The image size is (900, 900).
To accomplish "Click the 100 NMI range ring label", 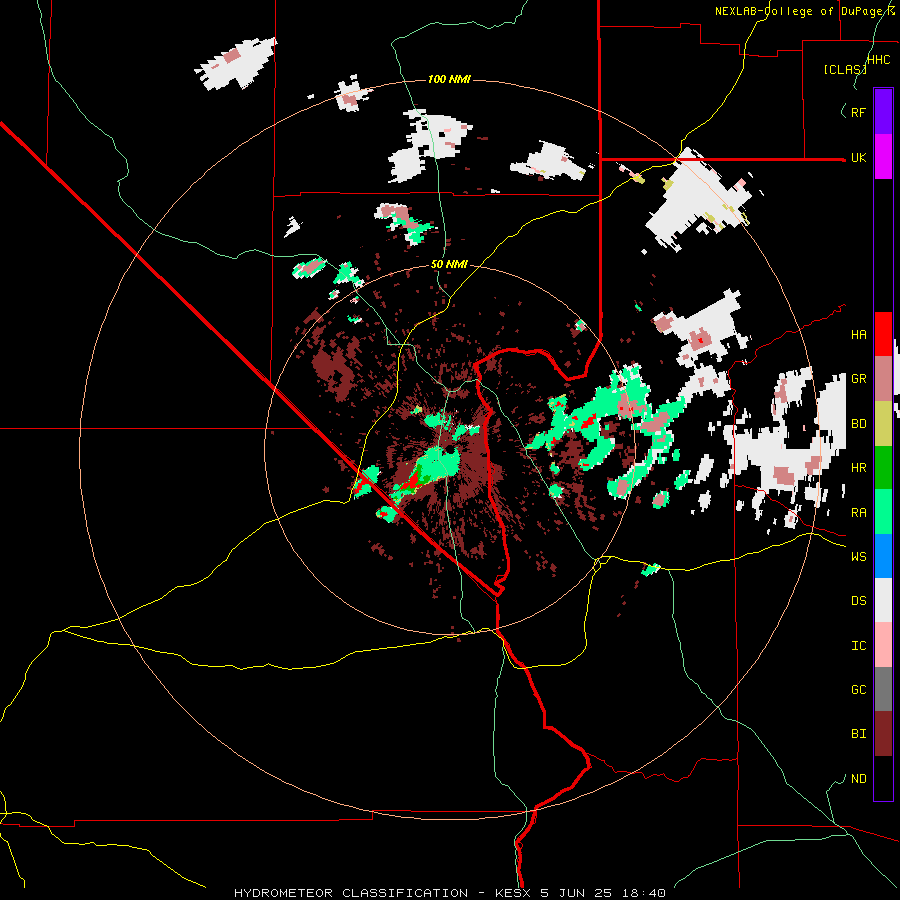I will [449, 79].
